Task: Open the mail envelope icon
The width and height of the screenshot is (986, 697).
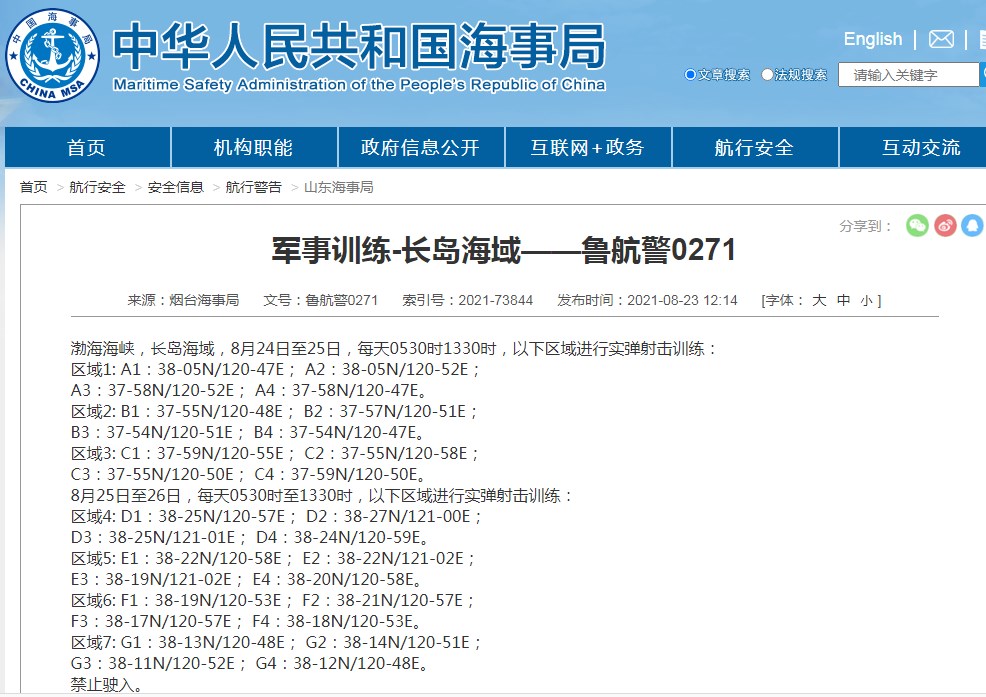Action: [x=941, y=39]
